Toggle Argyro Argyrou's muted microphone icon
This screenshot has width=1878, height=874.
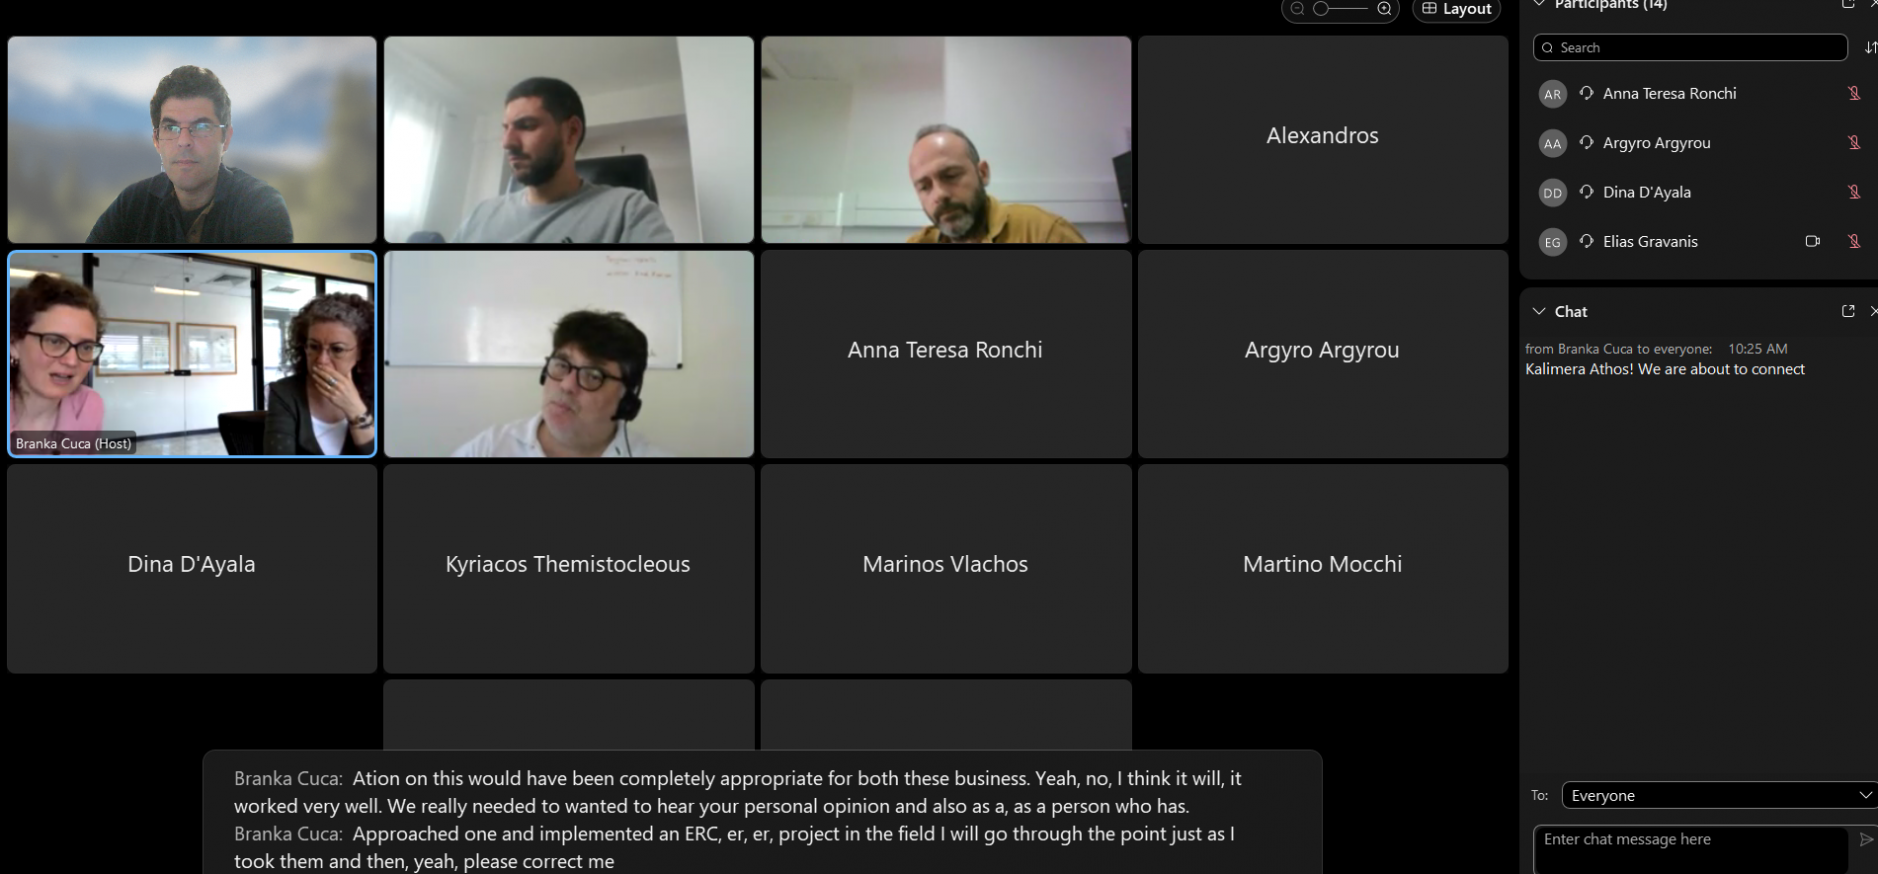tap(1854, 142)
